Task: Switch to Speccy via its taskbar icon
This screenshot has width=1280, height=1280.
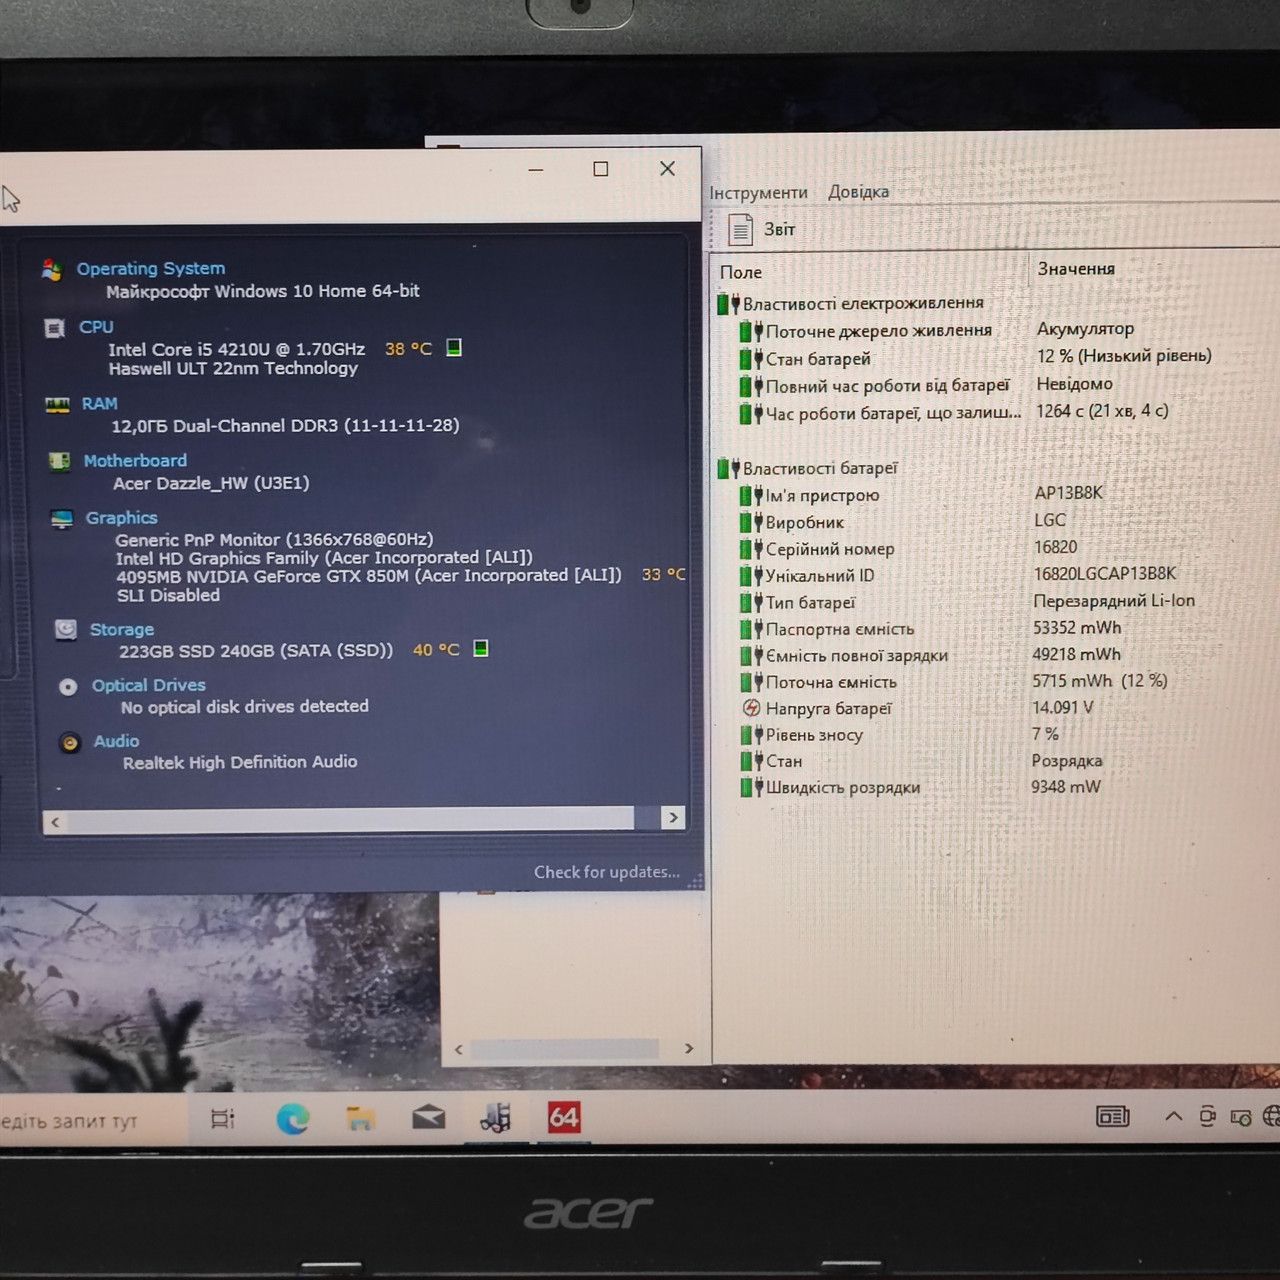Action: click(x=496, y=1117)
